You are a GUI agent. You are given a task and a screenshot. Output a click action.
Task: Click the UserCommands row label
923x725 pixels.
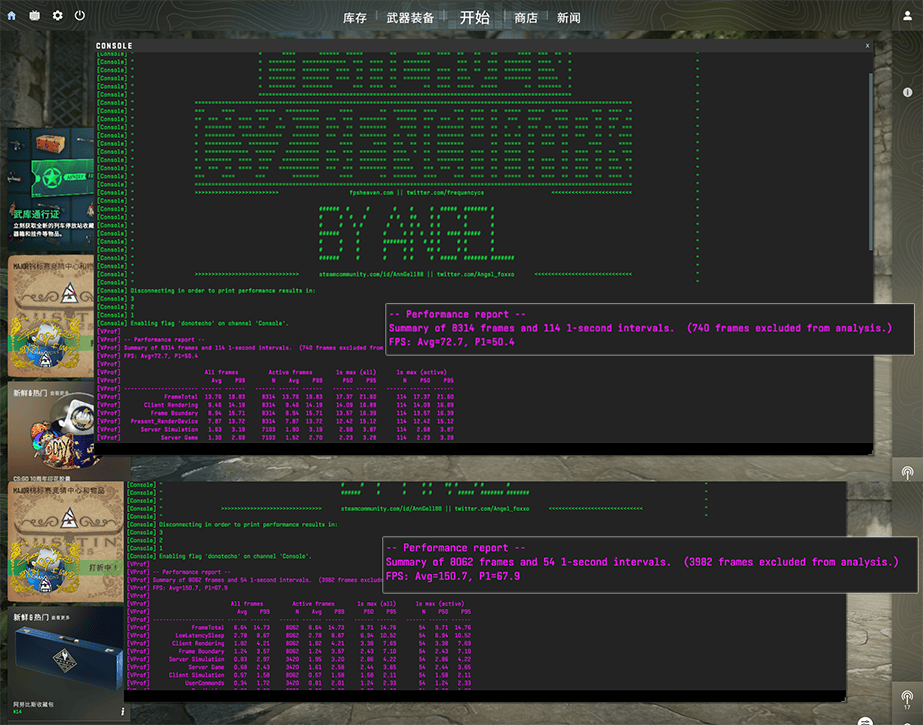coord(204,683)
